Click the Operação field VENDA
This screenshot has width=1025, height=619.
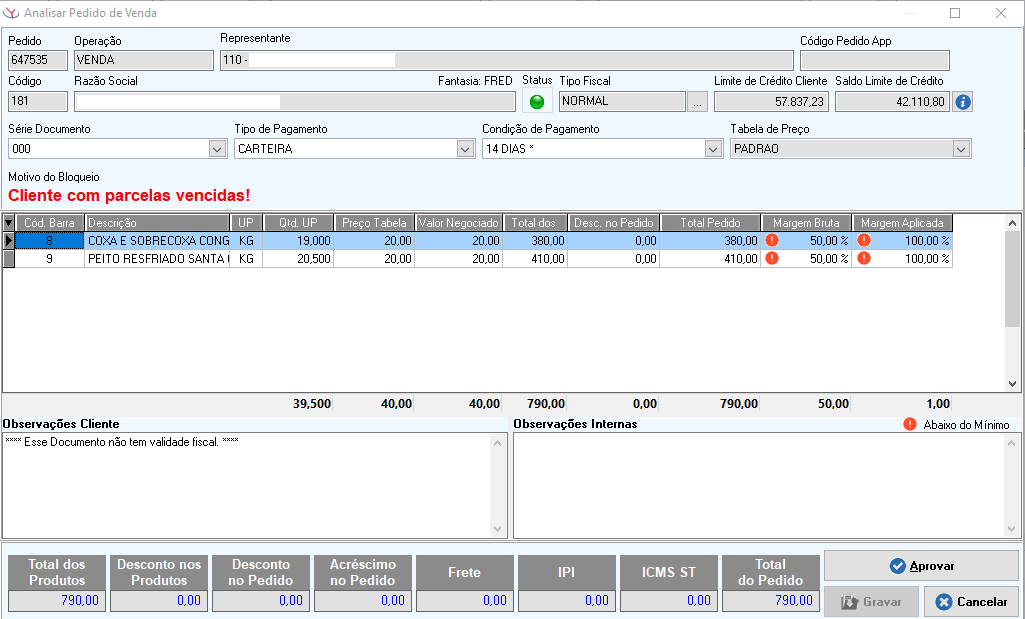pyautogui.click(x=144, y=60)
